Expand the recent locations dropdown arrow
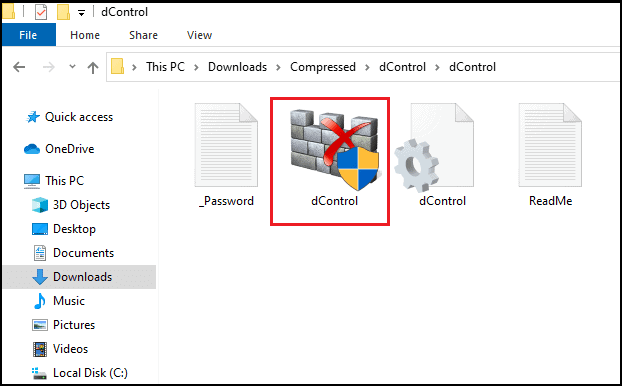This screenshot has height=386, width=622. 72,66
